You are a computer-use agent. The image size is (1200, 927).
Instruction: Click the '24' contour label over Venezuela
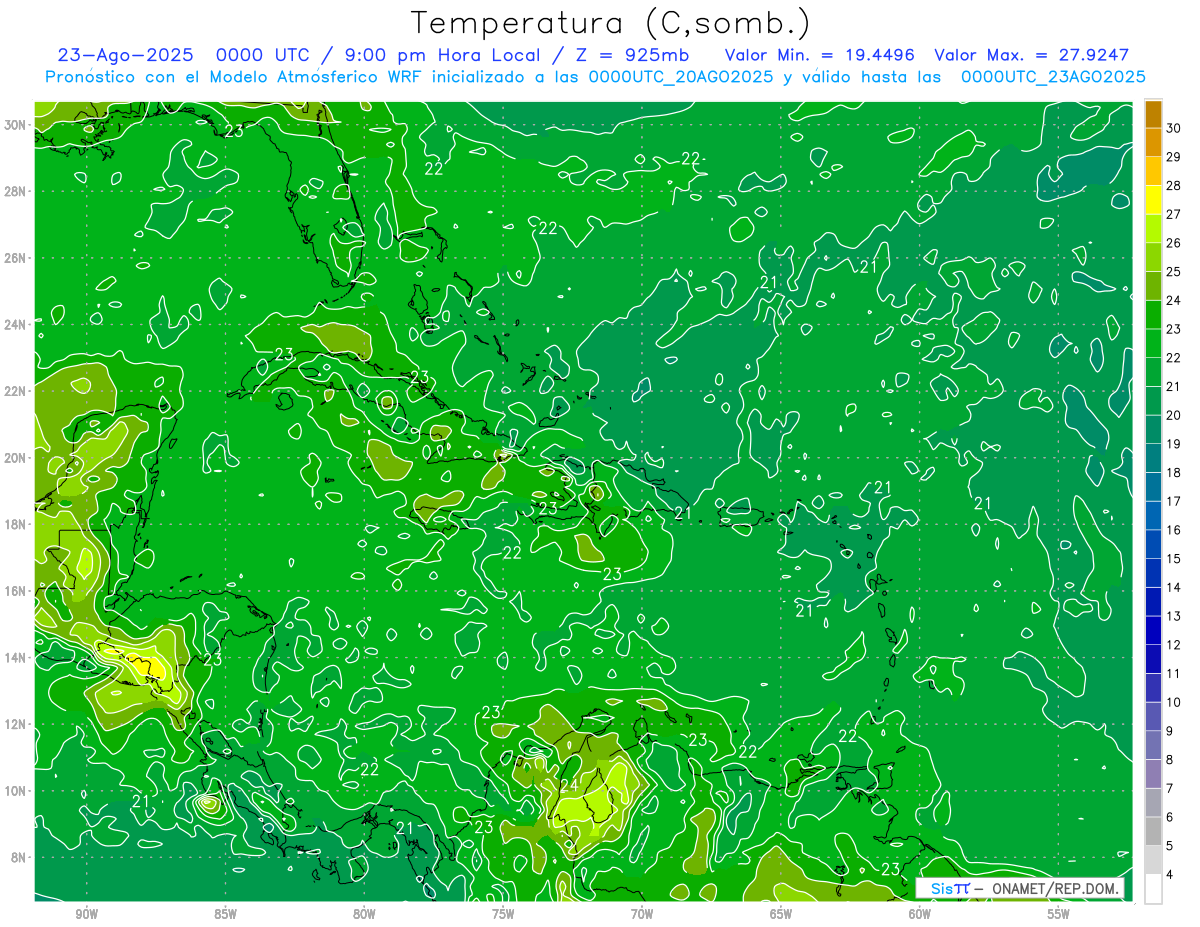tap(569, 787)
